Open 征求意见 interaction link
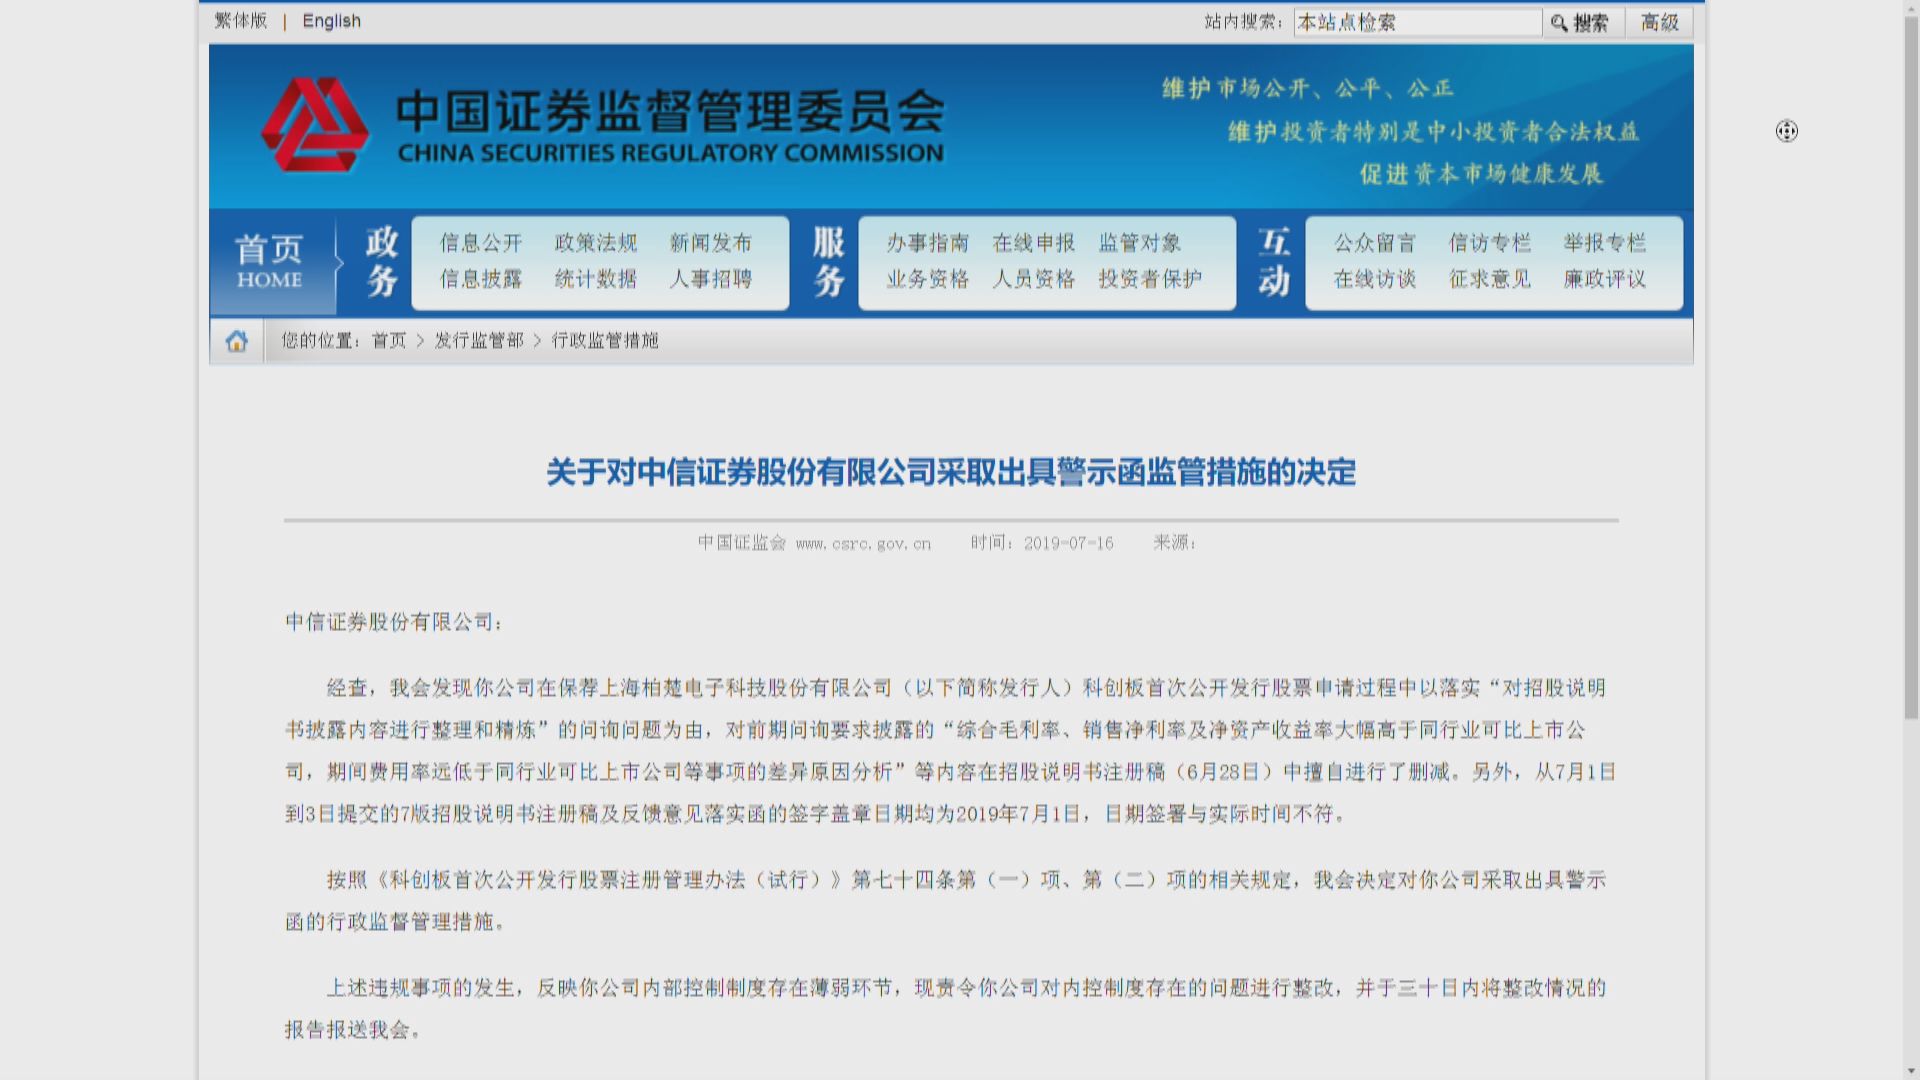The image size is (1920, 1080). tap(1490, 279)
